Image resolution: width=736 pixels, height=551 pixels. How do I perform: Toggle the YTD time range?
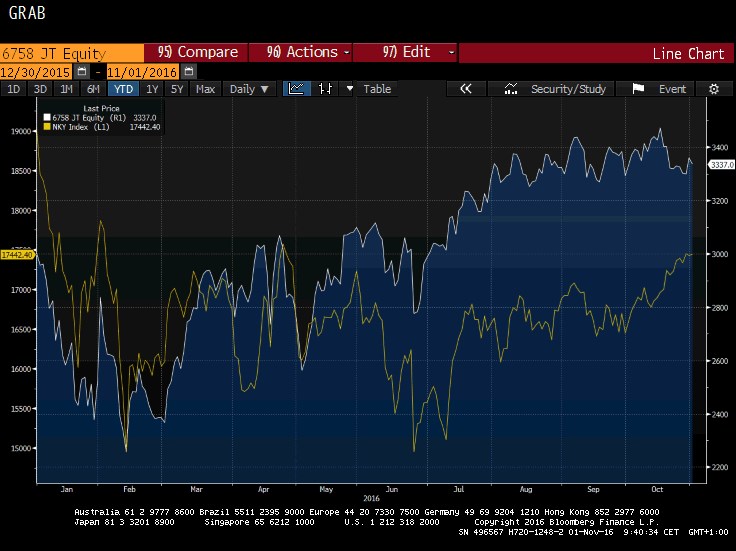pyautogui.click(x=124, y=89)
